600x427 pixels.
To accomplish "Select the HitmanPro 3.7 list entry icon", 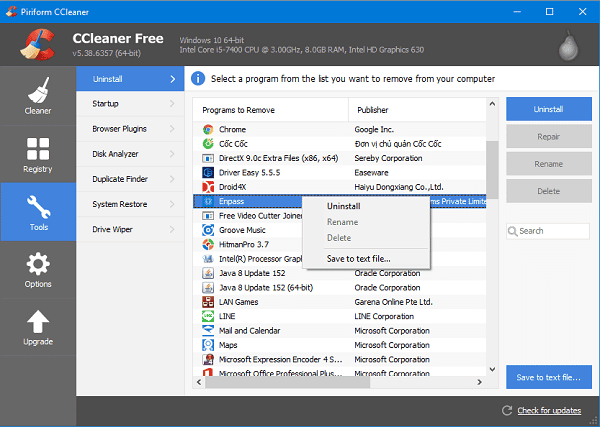I will 207,244.
